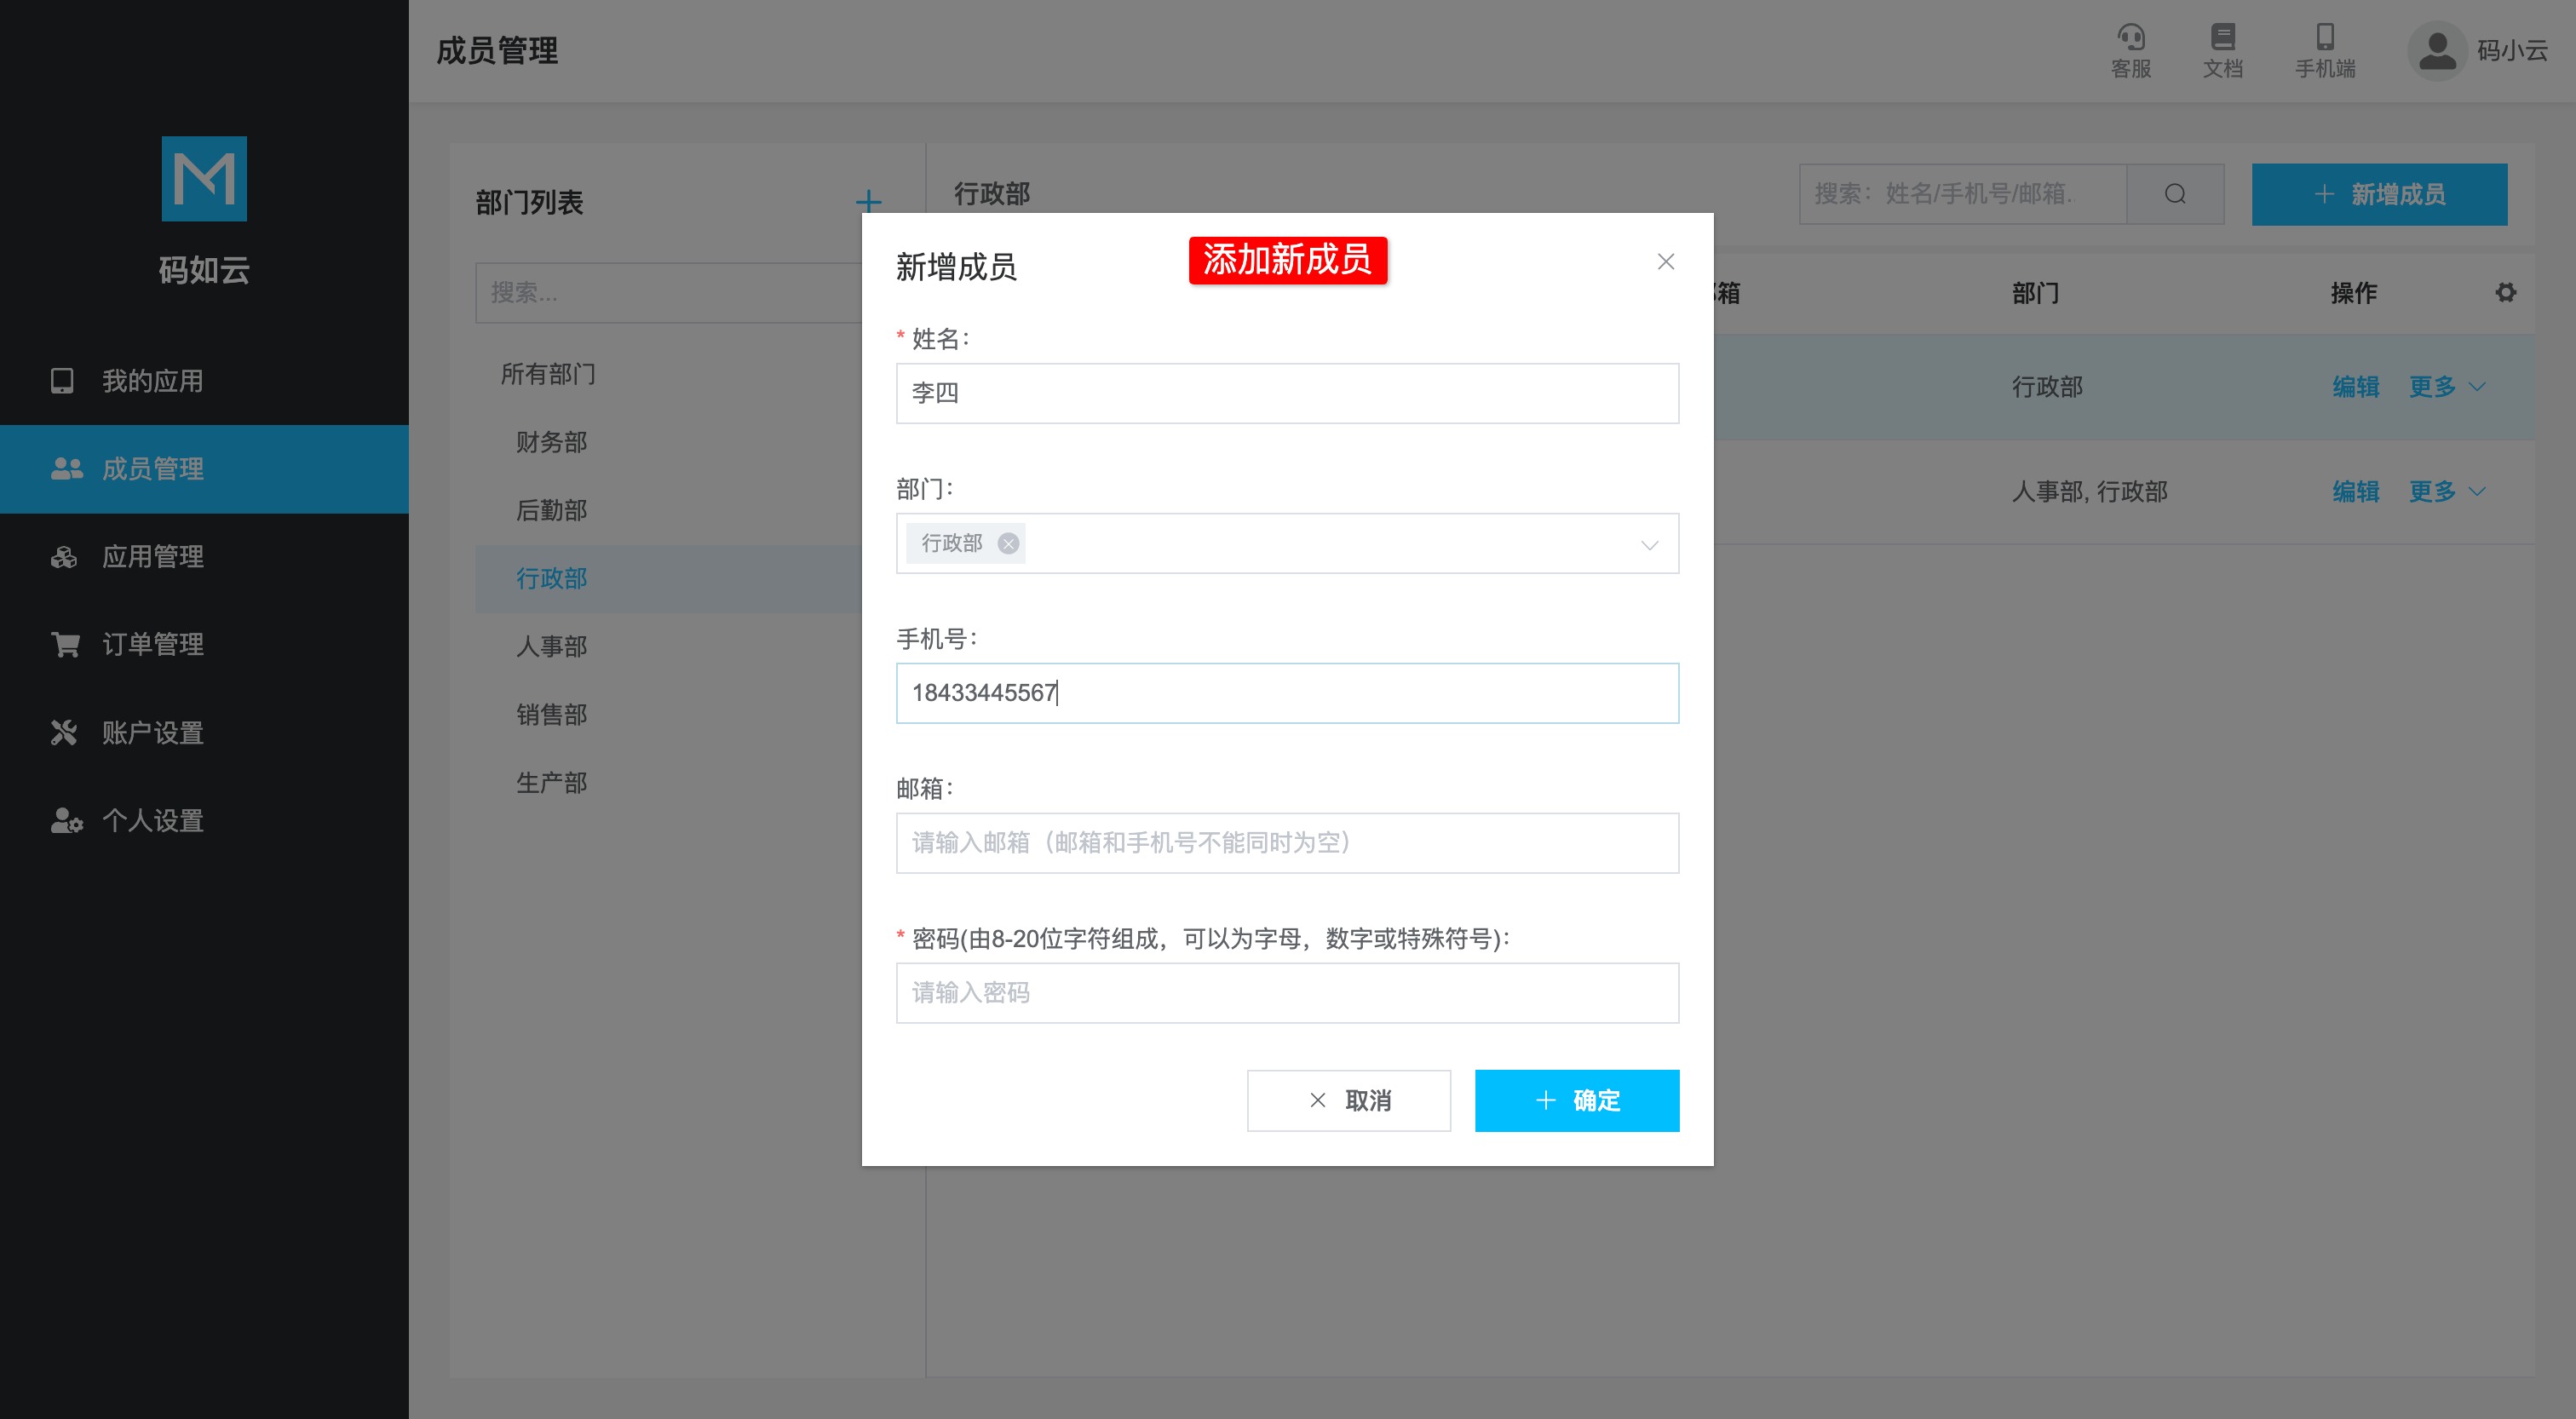Click the 邮箱 input field
The height and width of the screenshot is (1419, 2576).
(x=1287, y=843)
